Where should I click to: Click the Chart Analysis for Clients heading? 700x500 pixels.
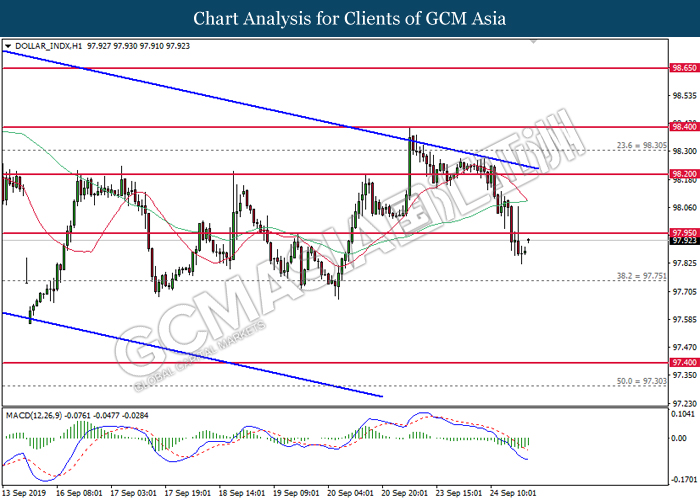pos(350,19)
